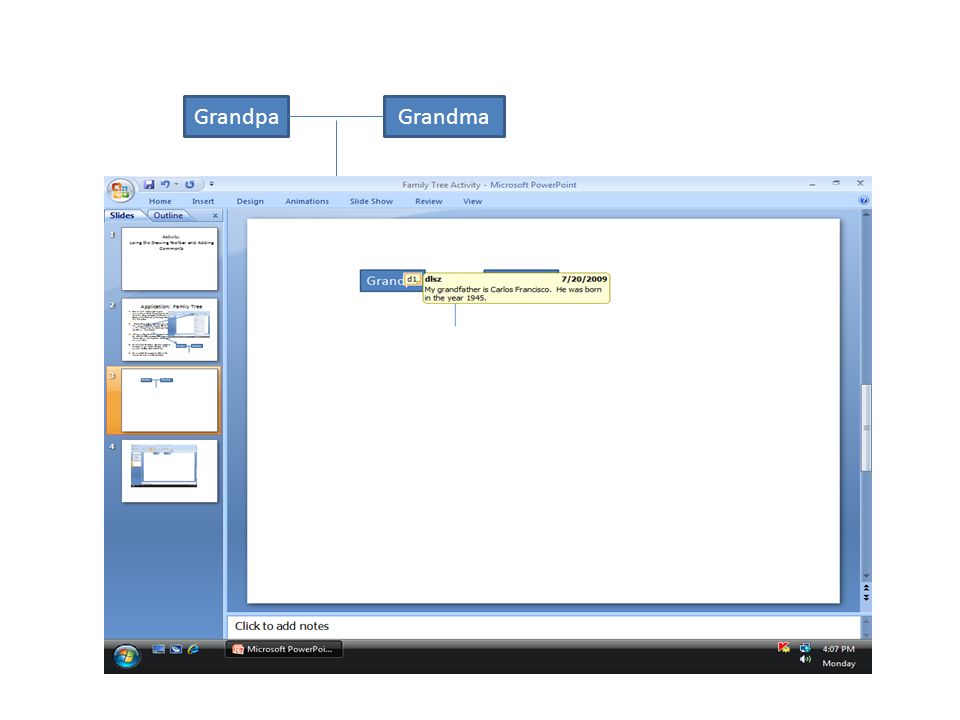Screen dimensions: 960x720
Task: Open the View ribbon tab
Action: 472,201
